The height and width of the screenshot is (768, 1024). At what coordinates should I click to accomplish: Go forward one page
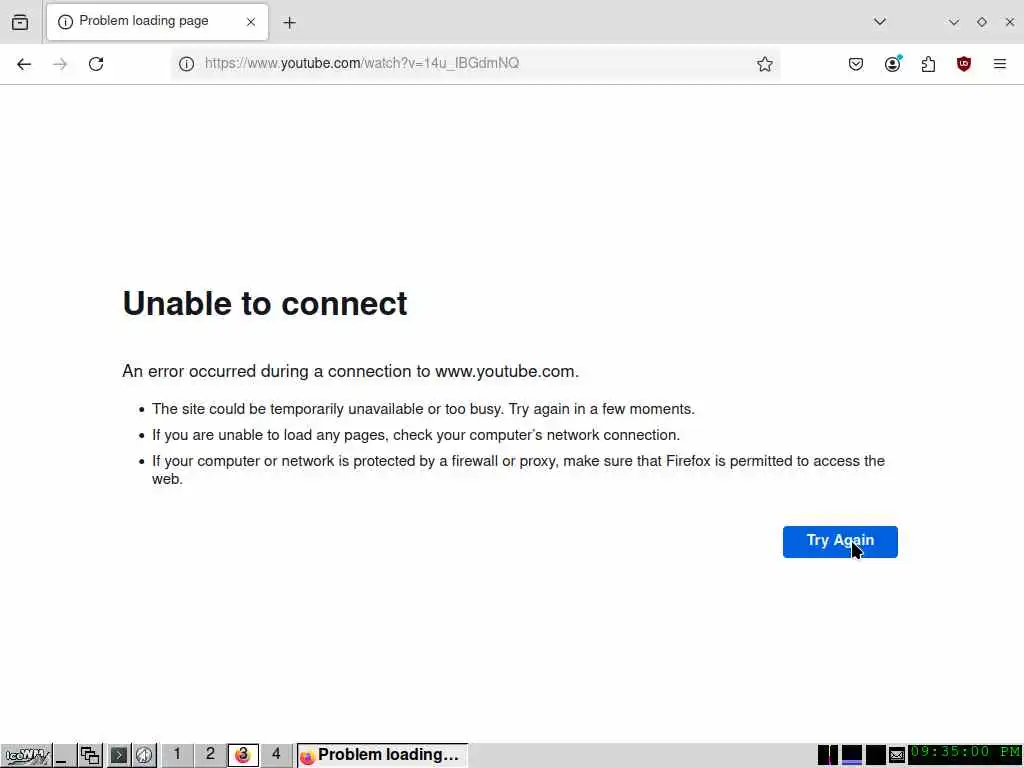coord(60,64)
